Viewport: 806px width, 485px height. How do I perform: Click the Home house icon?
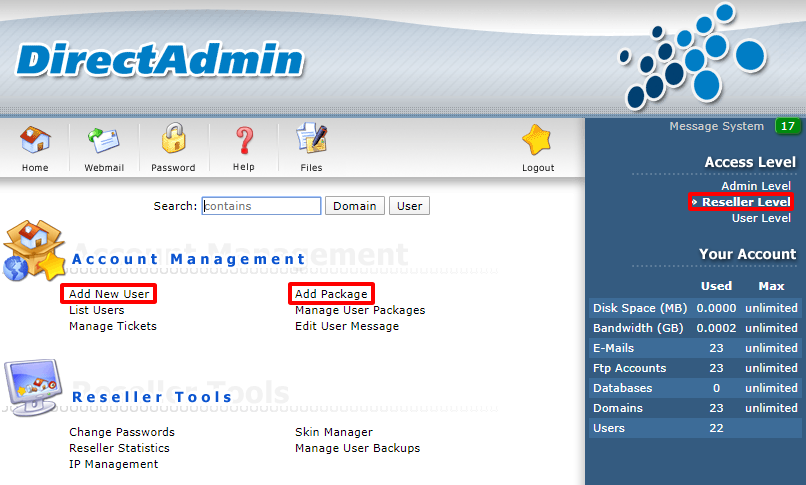(35, 140)
